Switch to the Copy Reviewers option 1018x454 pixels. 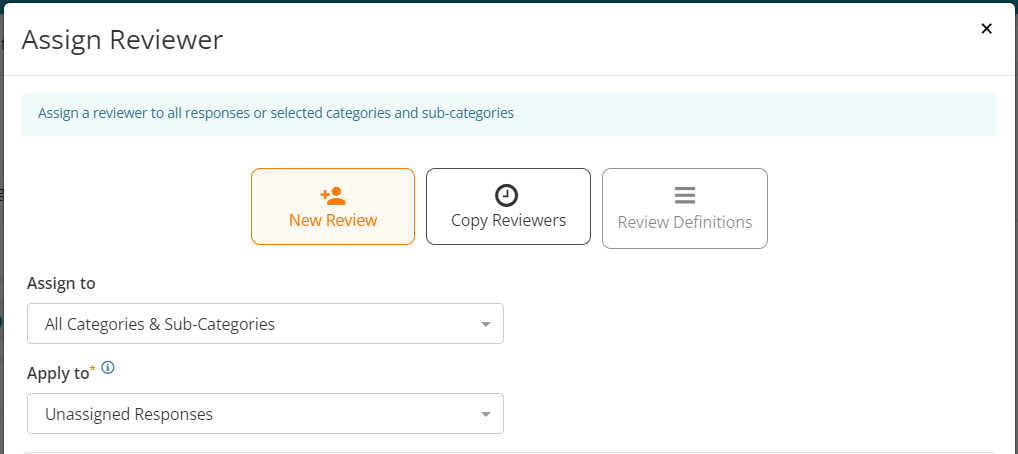[x=508, y=207]
